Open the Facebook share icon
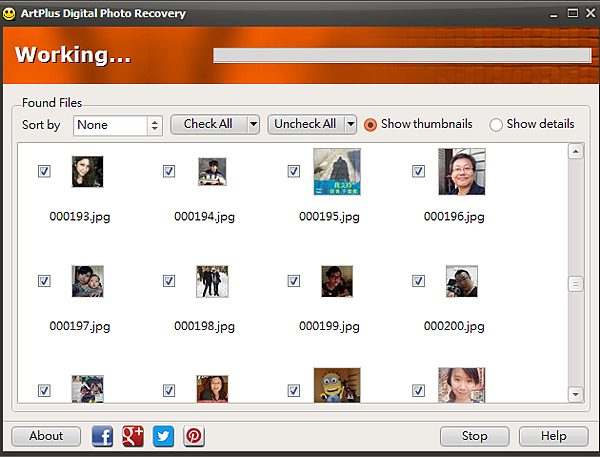Screen dimensions: 600x457 [102, 436]
